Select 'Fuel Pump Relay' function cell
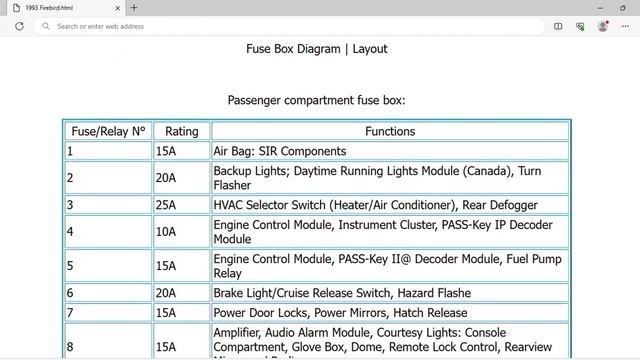This screenshot has height=360, width=640. coord(390,266)
